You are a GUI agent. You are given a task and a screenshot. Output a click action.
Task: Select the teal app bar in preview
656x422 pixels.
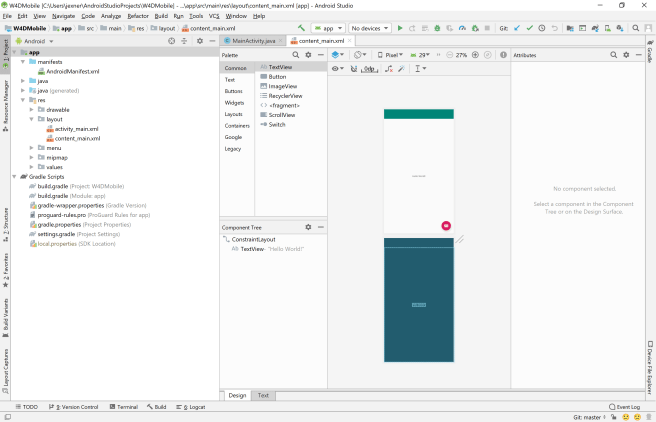(x=418, y=114)
